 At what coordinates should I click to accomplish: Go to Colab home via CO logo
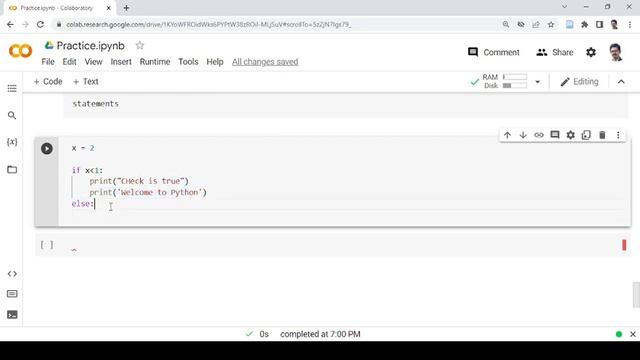pyautogui.click(x=20, y=51)
